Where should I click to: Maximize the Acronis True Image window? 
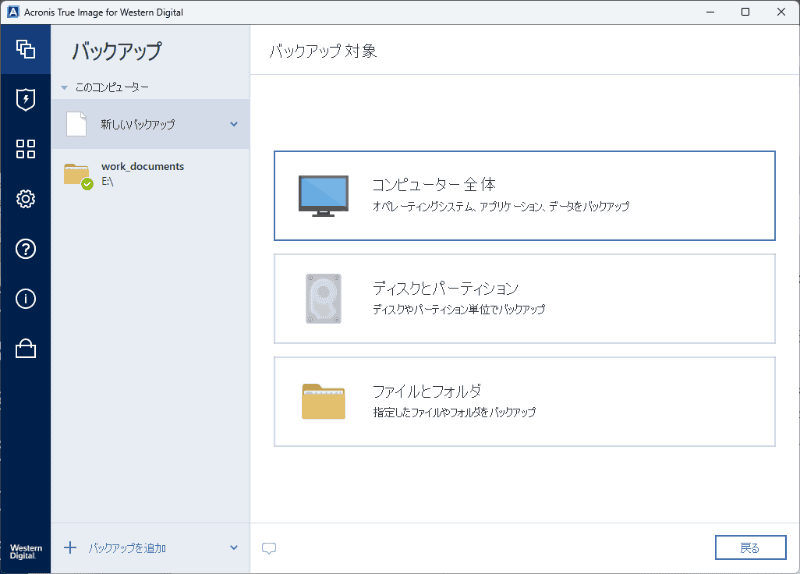pyautogui.click(x=745, y=12)
